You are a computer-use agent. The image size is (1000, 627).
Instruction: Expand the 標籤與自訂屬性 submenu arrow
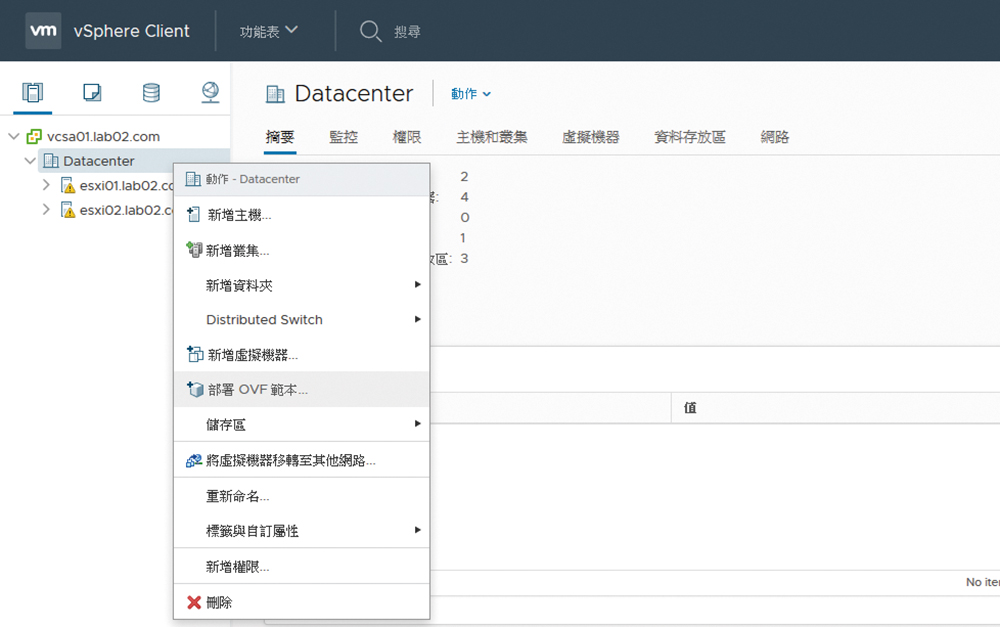pyautogui.click(x=418, y=530)
